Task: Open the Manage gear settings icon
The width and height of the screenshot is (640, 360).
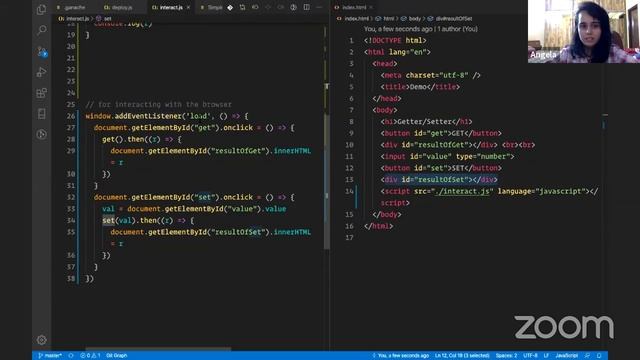Action: [x=42, y=340]
